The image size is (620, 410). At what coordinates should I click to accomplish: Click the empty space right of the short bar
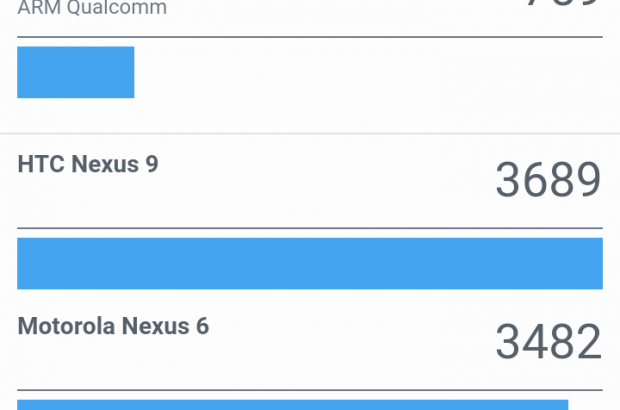[x=370, y=72]
